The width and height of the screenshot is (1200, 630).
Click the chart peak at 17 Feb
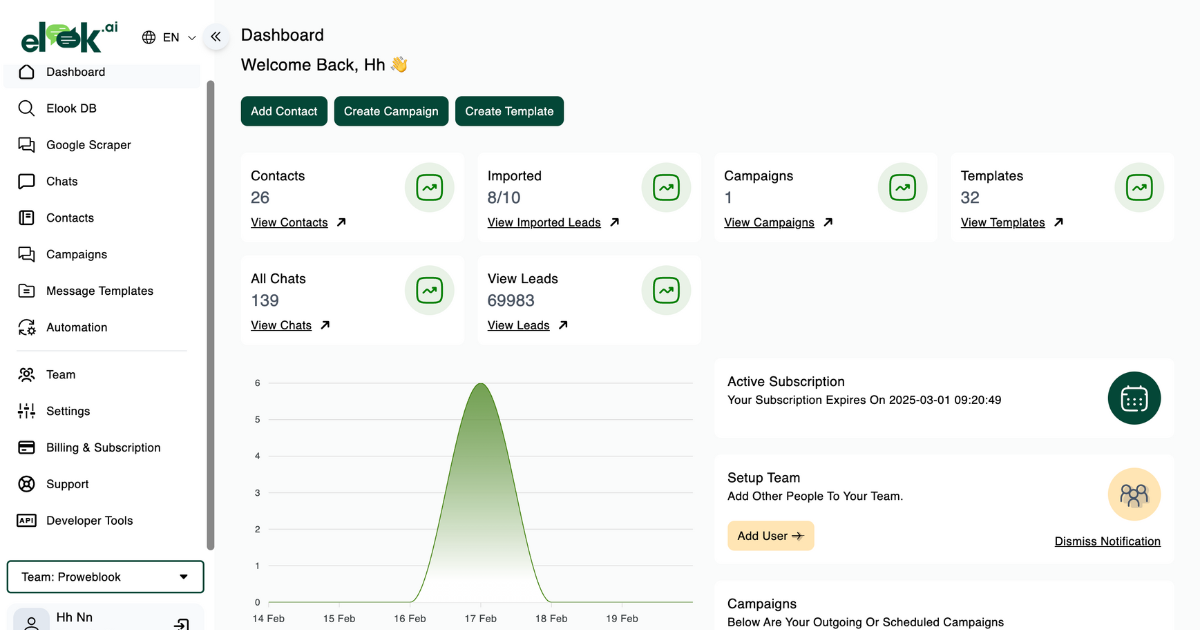(481, 384)
